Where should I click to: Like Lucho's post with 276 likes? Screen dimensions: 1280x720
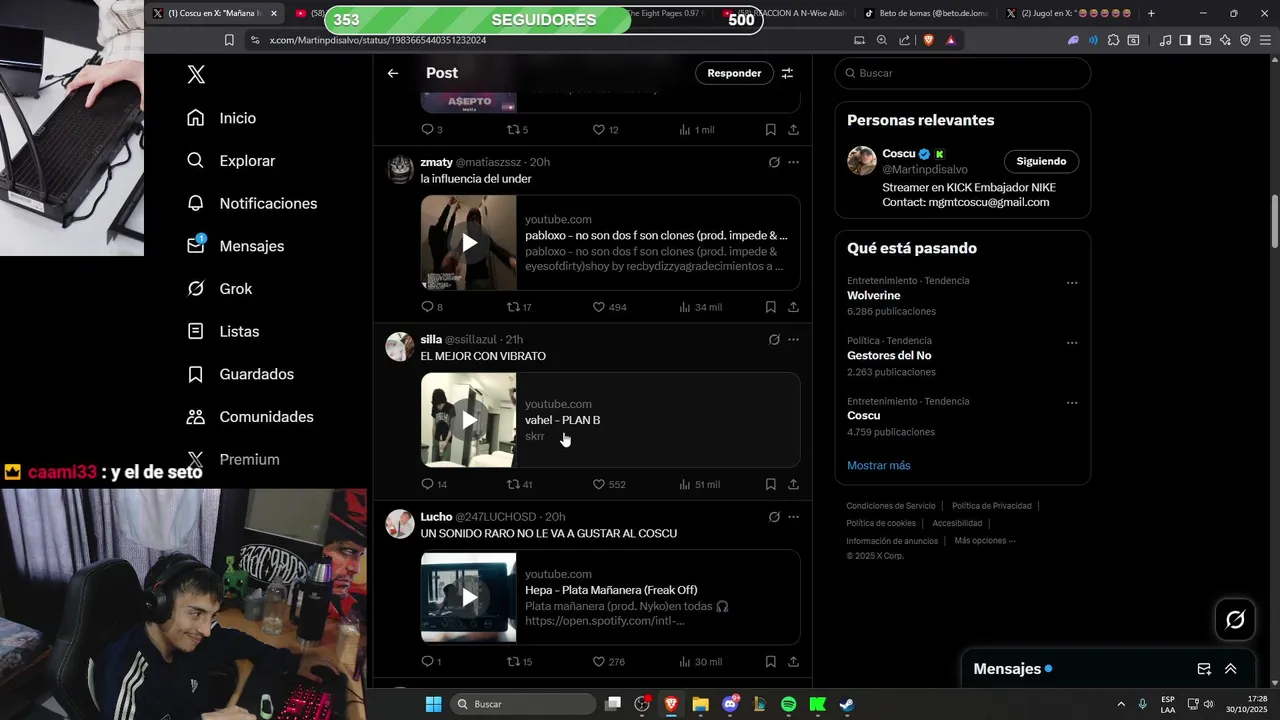pos(599,661)
